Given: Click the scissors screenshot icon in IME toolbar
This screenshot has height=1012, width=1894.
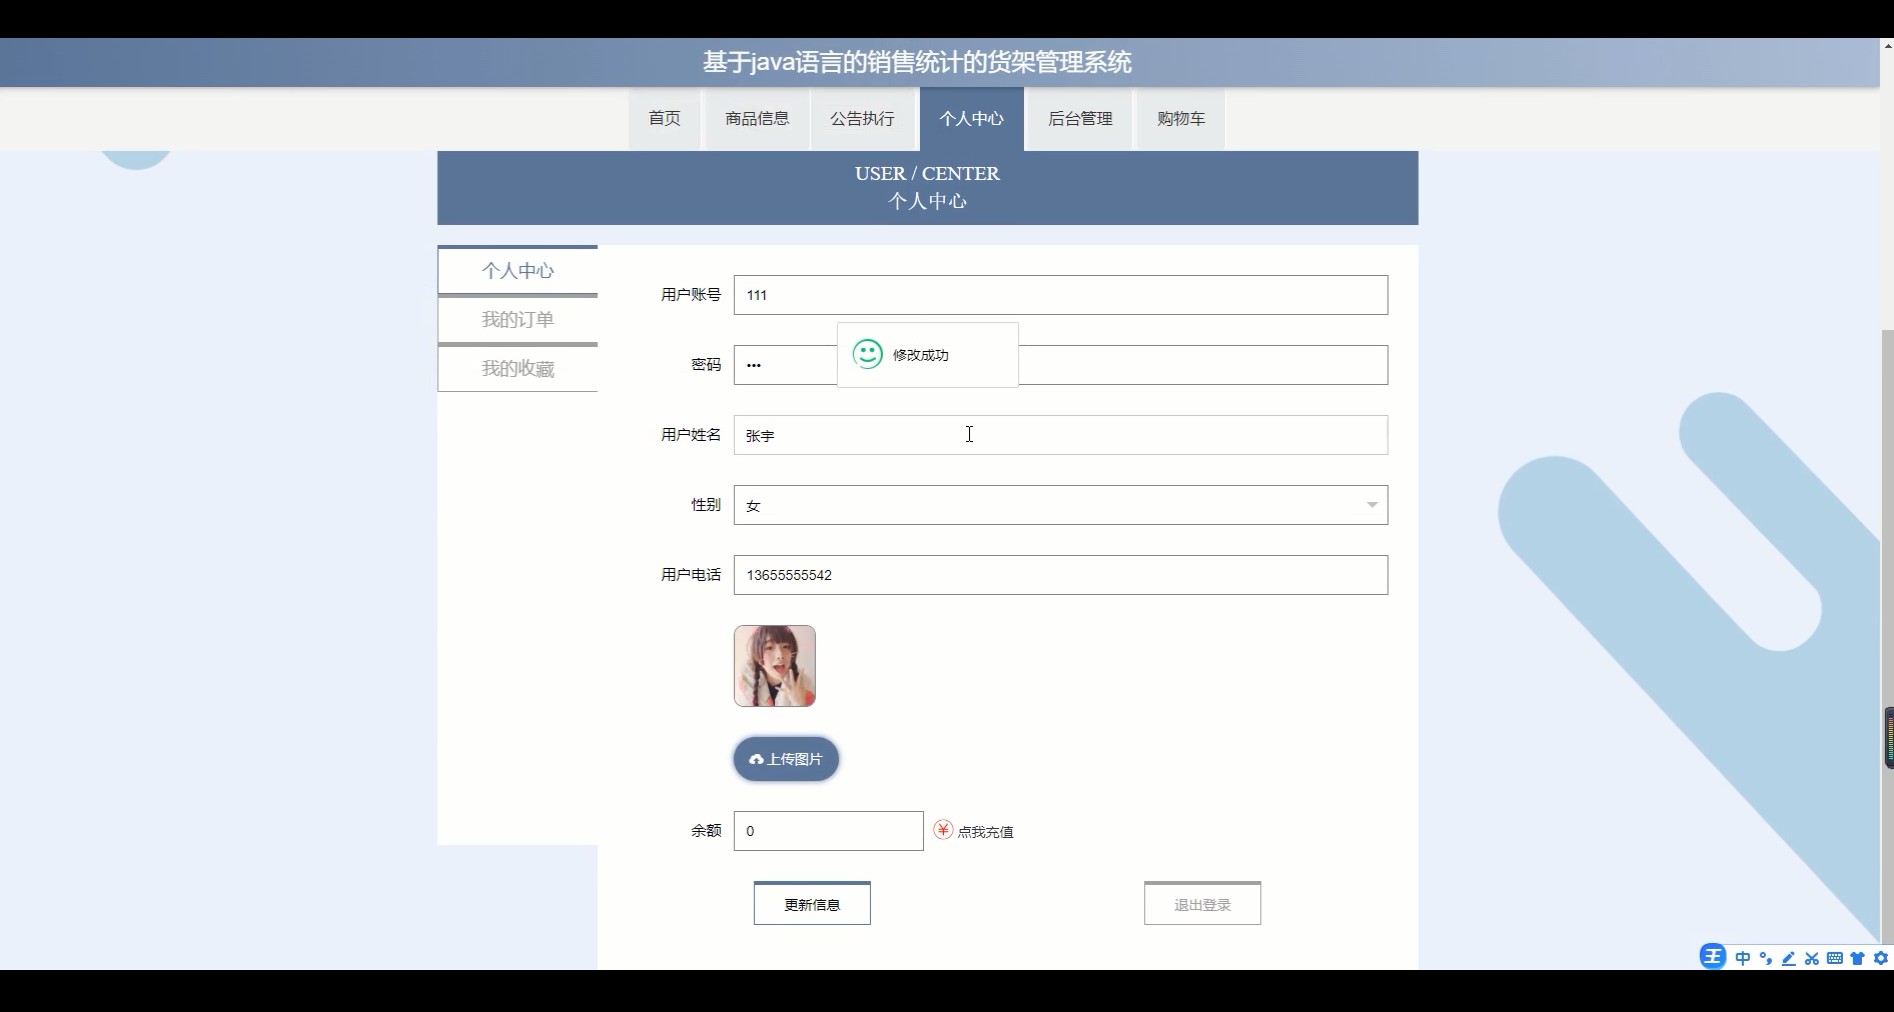Looking at the screenshot, I should tap(1811, 958).
